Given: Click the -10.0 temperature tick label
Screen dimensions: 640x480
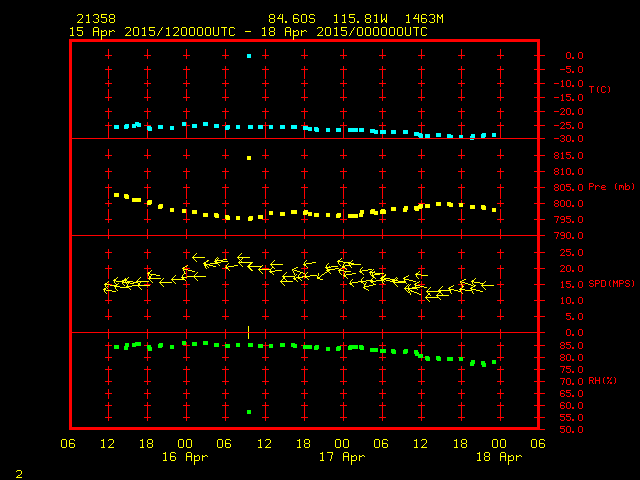Looking at the screenshot, I should [x=568, y=84].
